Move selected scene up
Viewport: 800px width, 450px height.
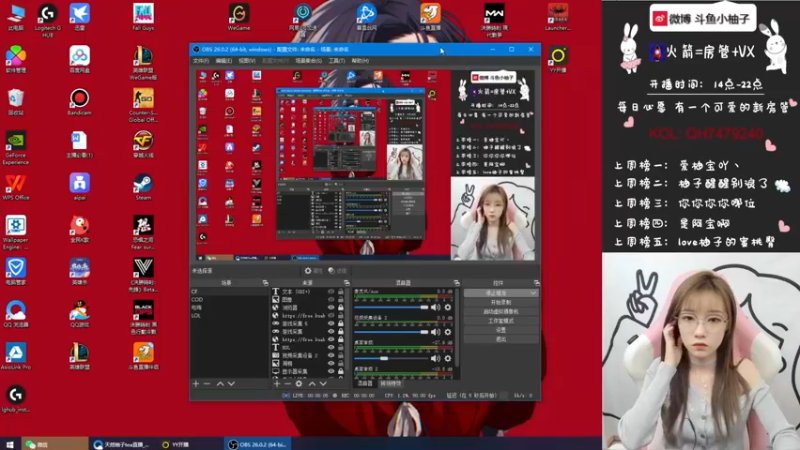(220, 383)
